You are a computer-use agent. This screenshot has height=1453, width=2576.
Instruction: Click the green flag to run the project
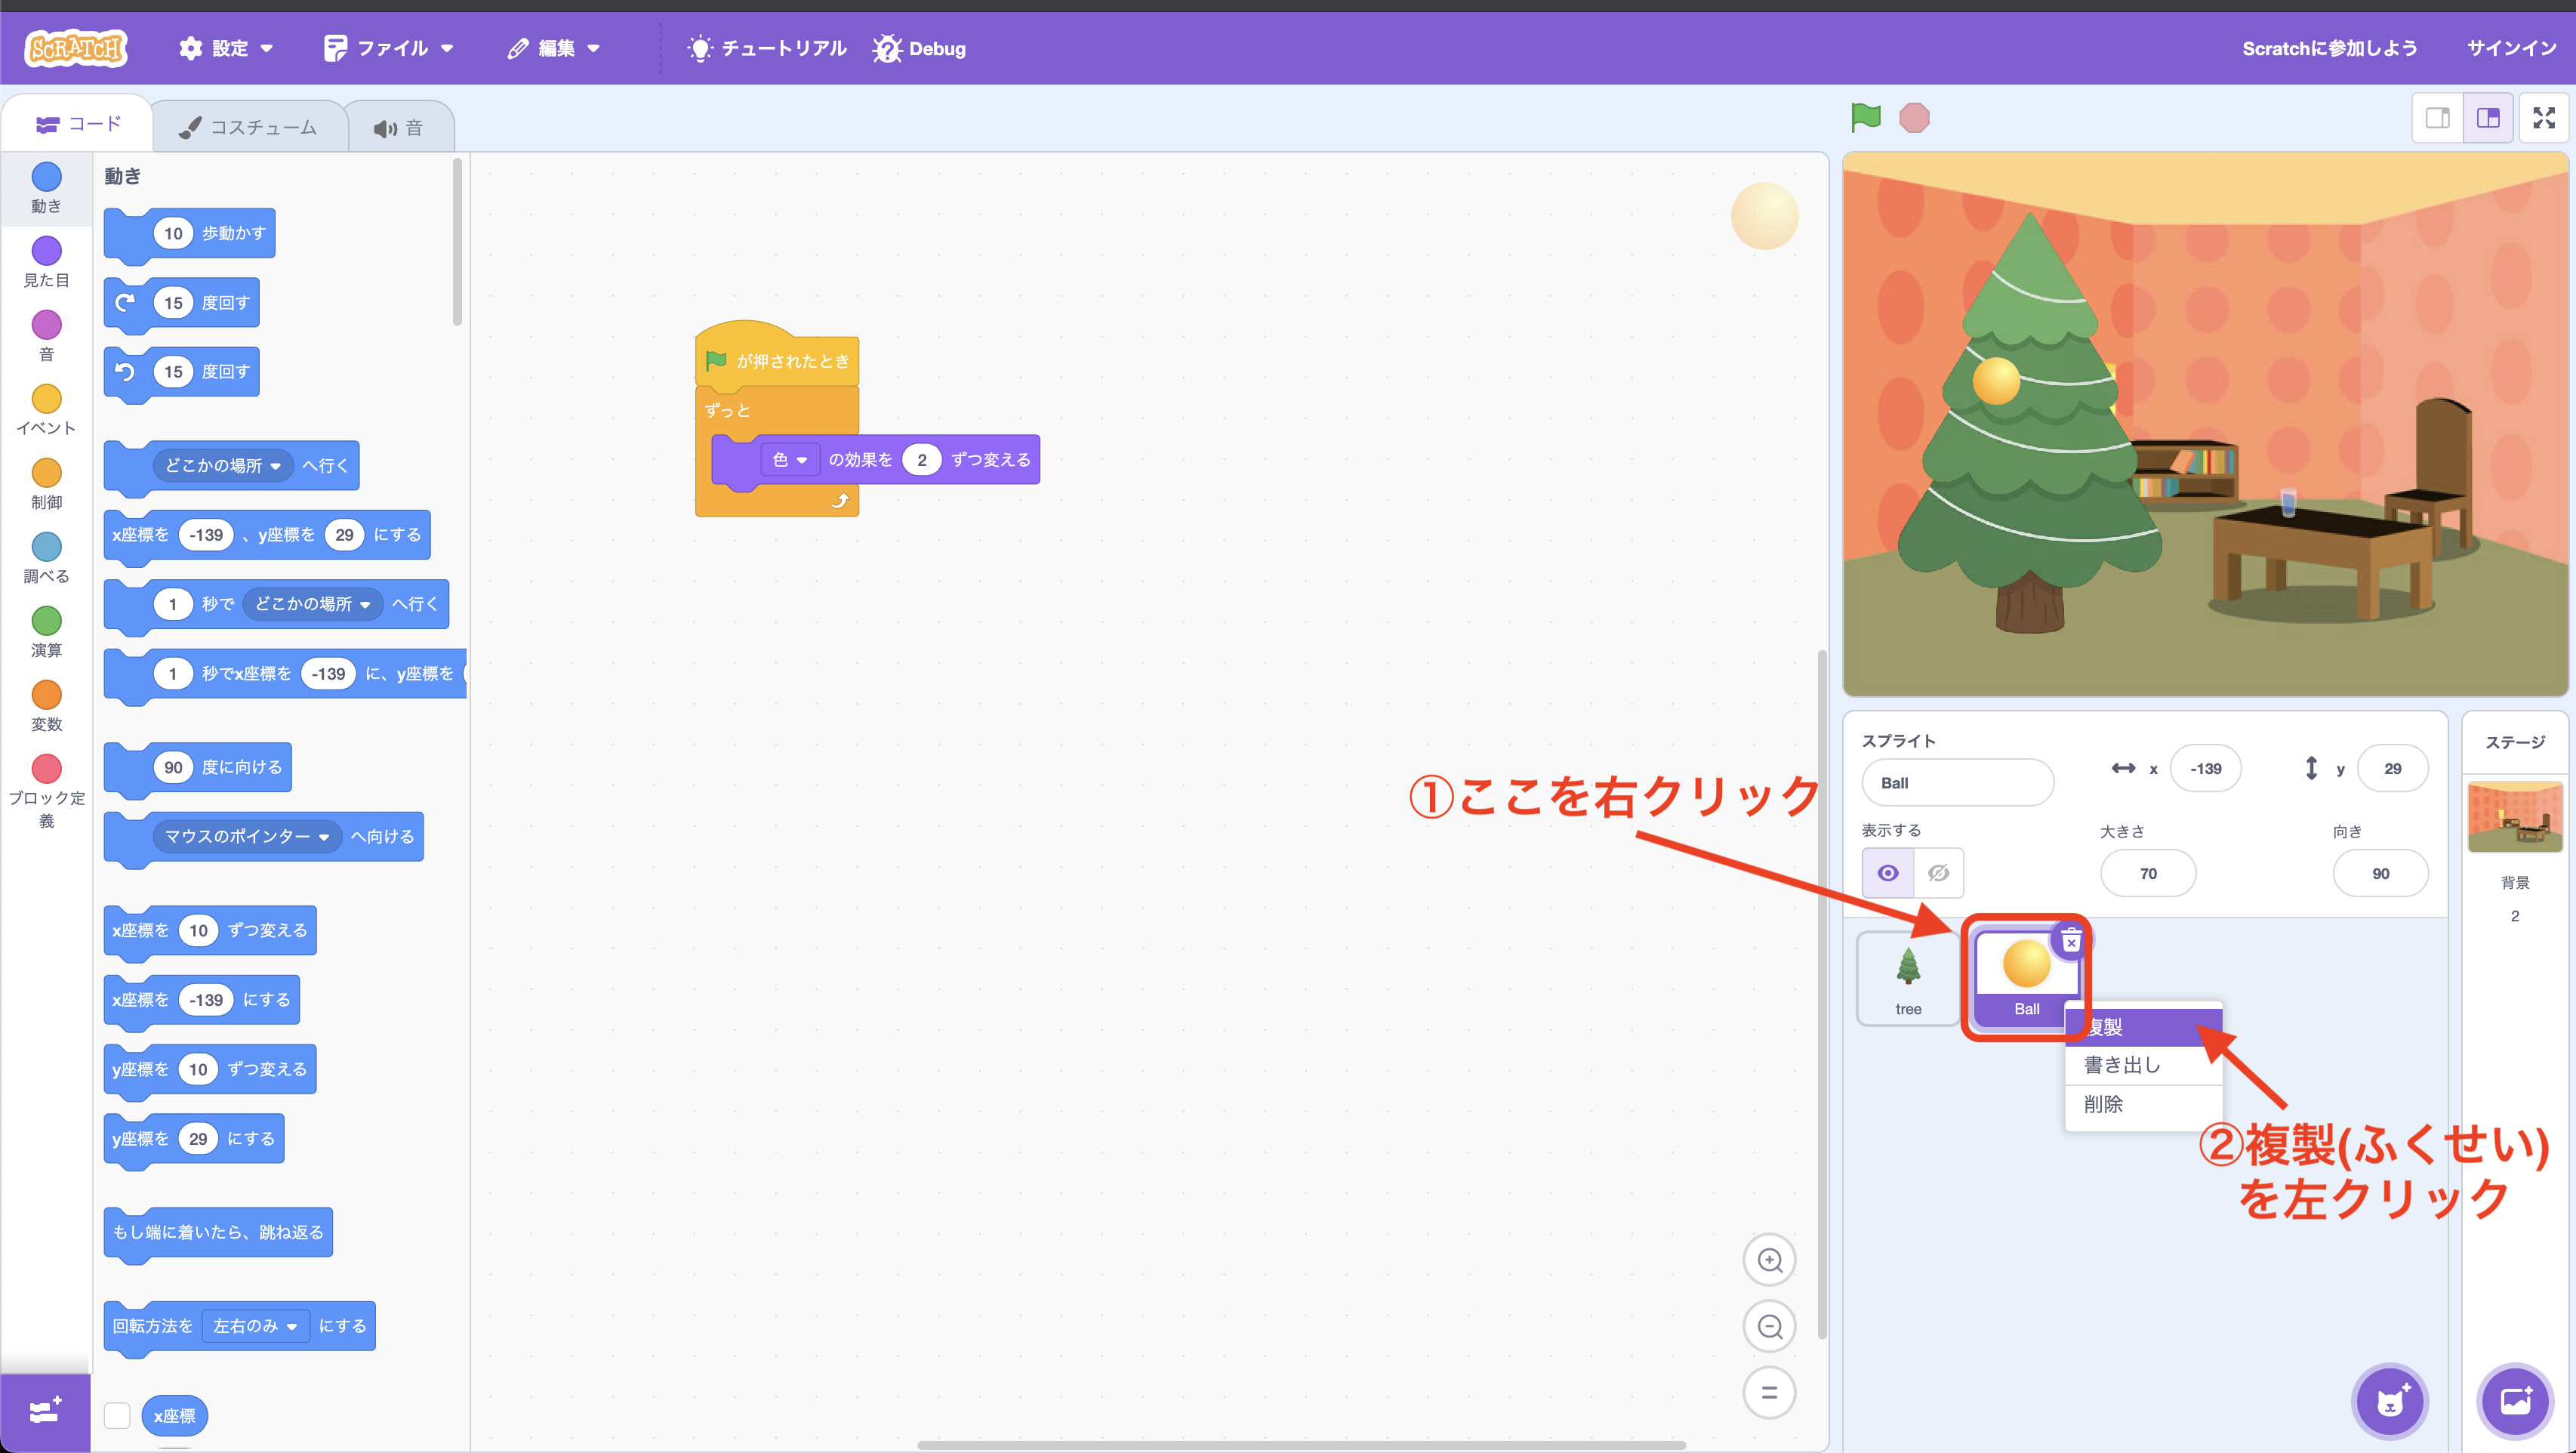click(x=1864, y=117)
